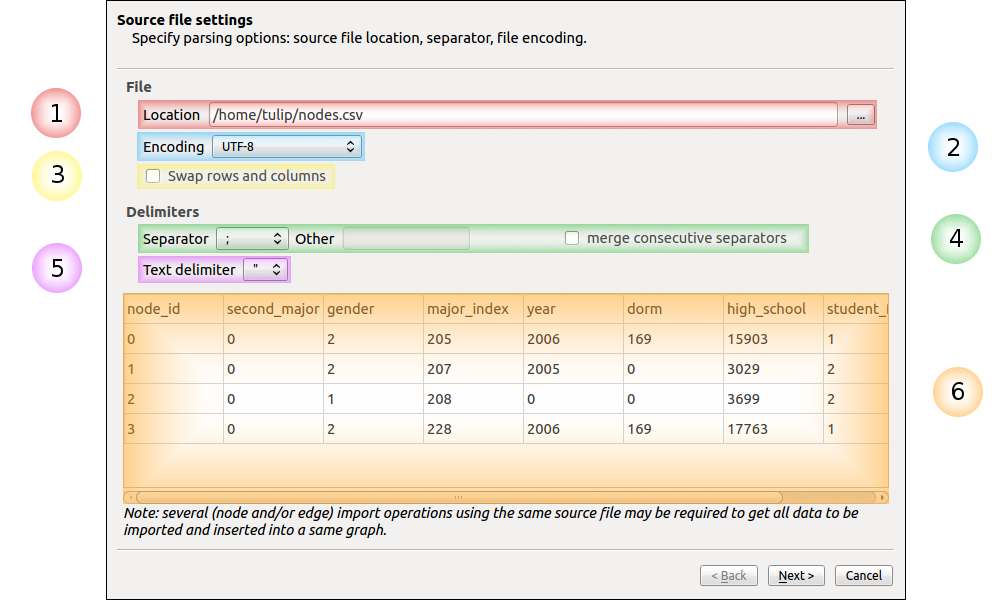The image size is (1000, 600).
Task: Click the dorm column header
Action: [x=673, y=309]
